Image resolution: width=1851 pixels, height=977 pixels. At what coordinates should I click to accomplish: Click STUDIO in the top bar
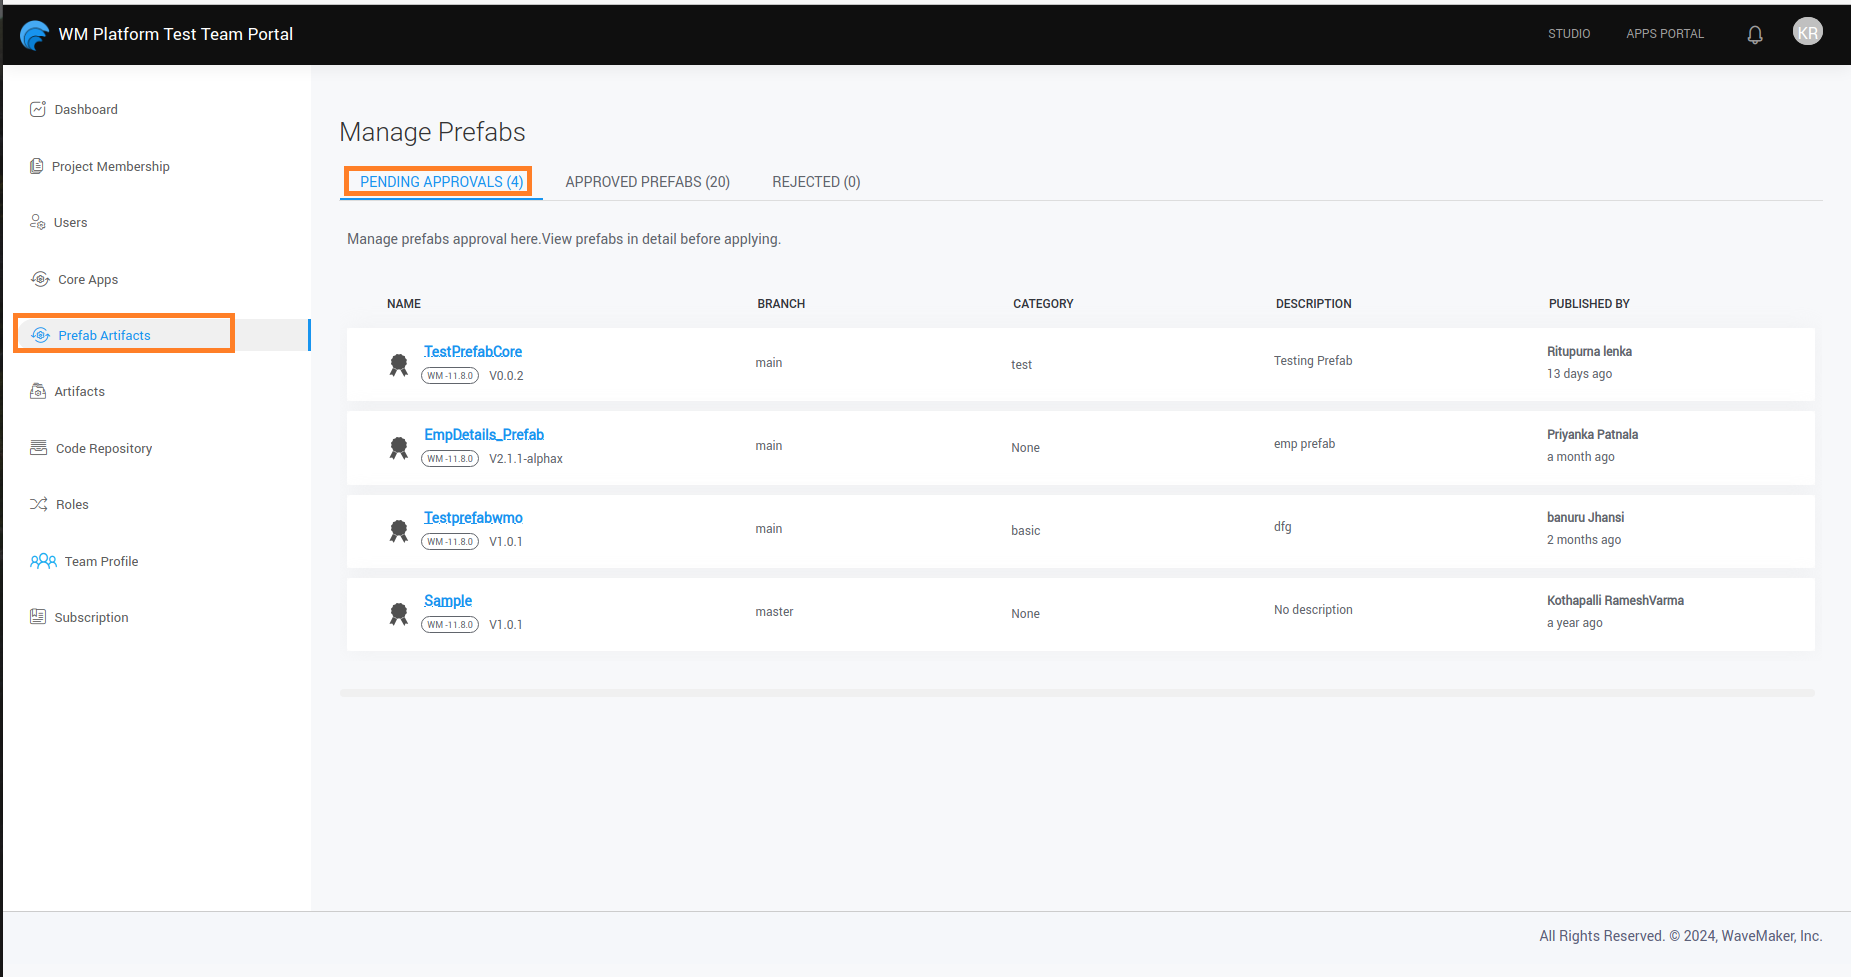click(x=1568, y=34)
